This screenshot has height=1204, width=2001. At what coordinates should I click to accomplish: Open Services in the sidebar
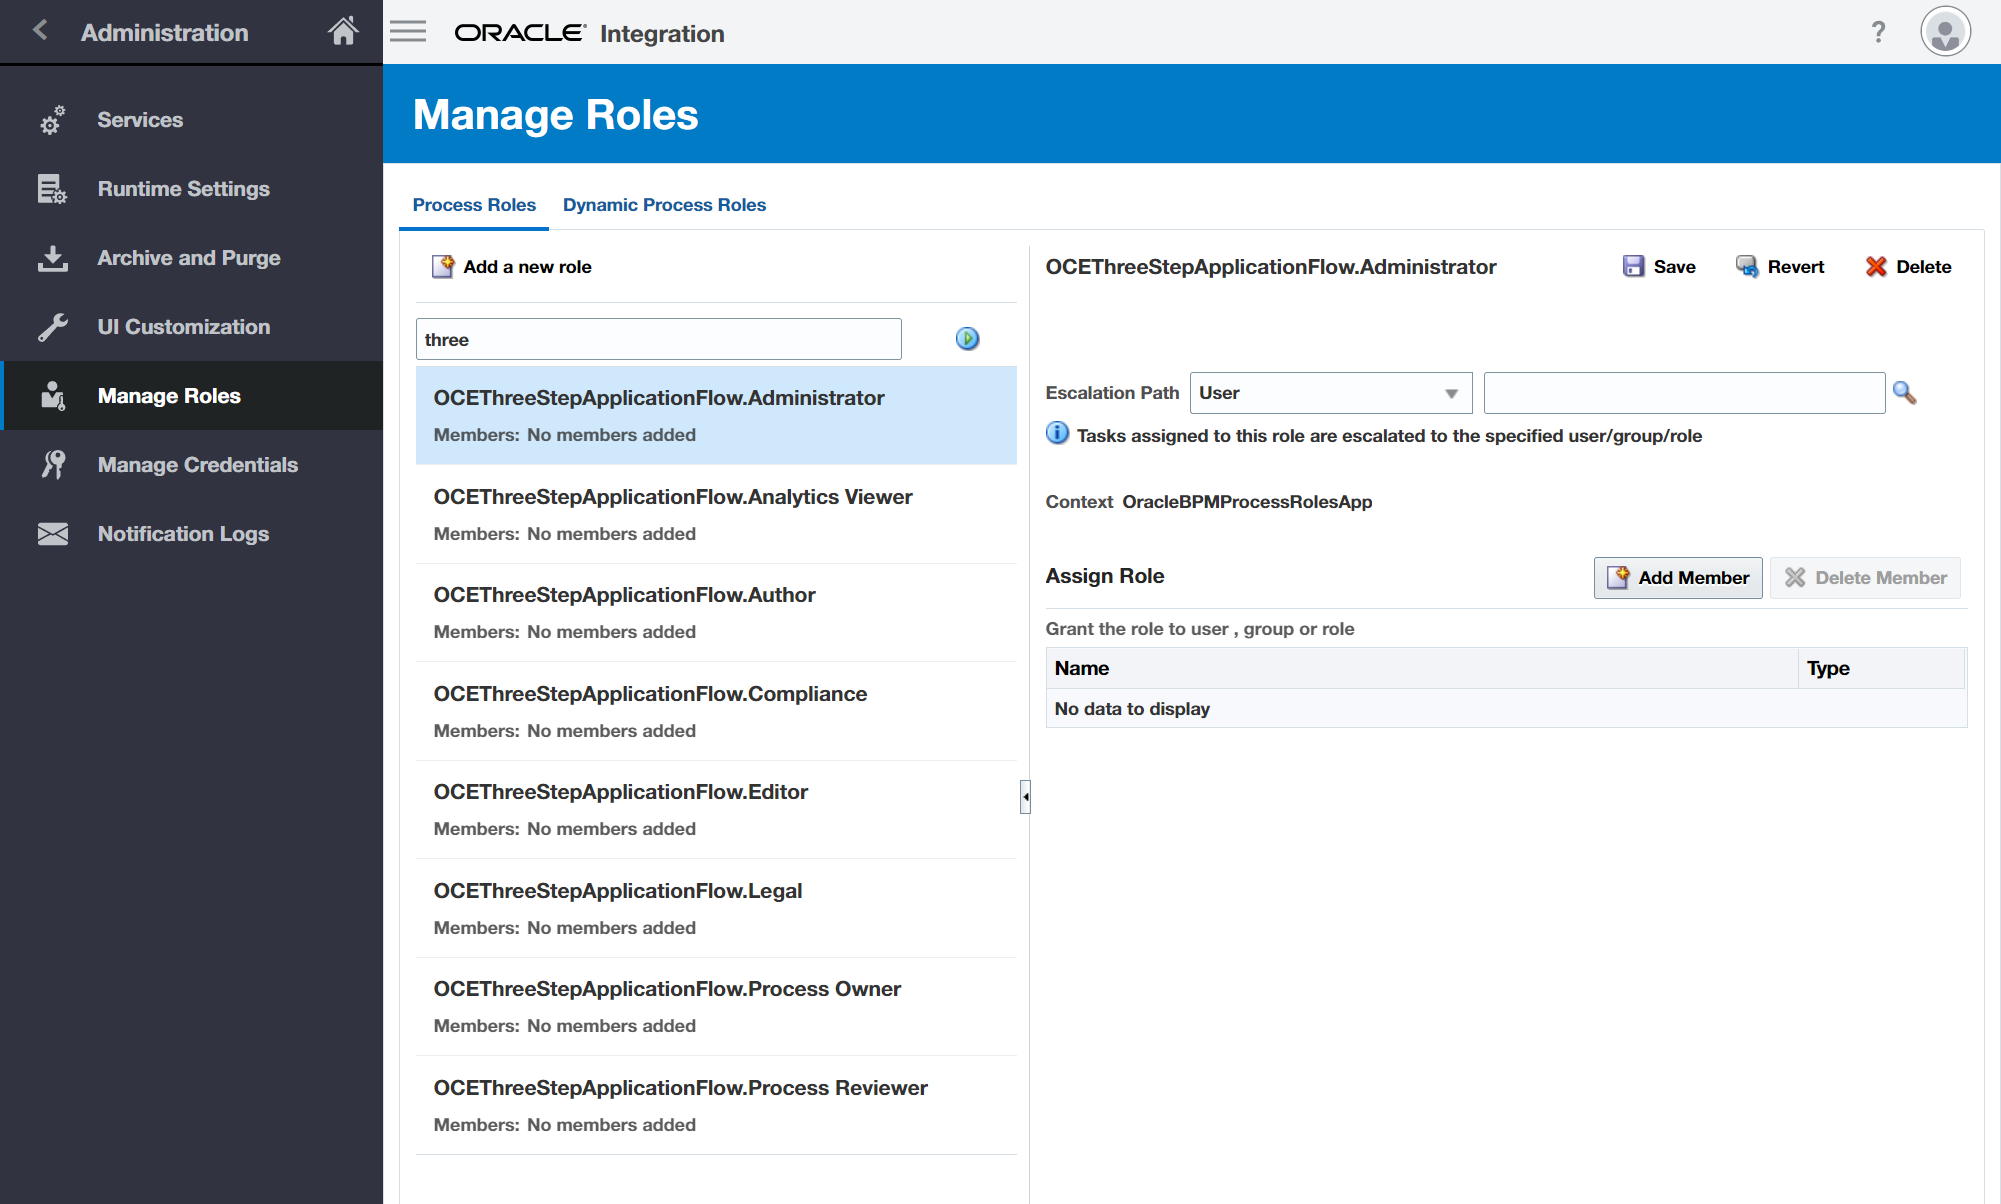192,120
